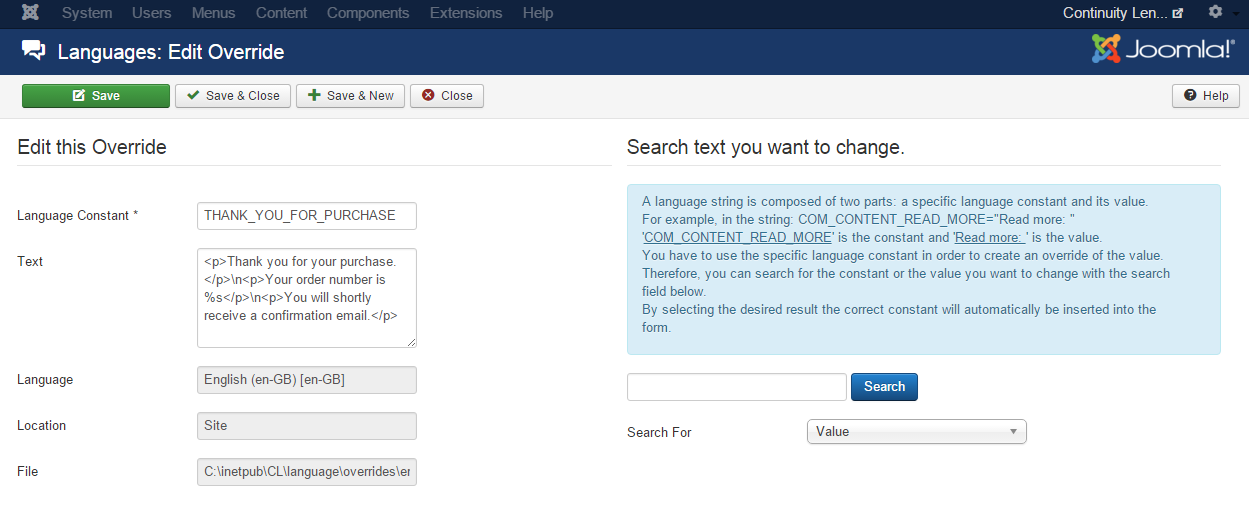1249x521 pixels.
Task: Click the Language Constant input field
Action: 307,215
